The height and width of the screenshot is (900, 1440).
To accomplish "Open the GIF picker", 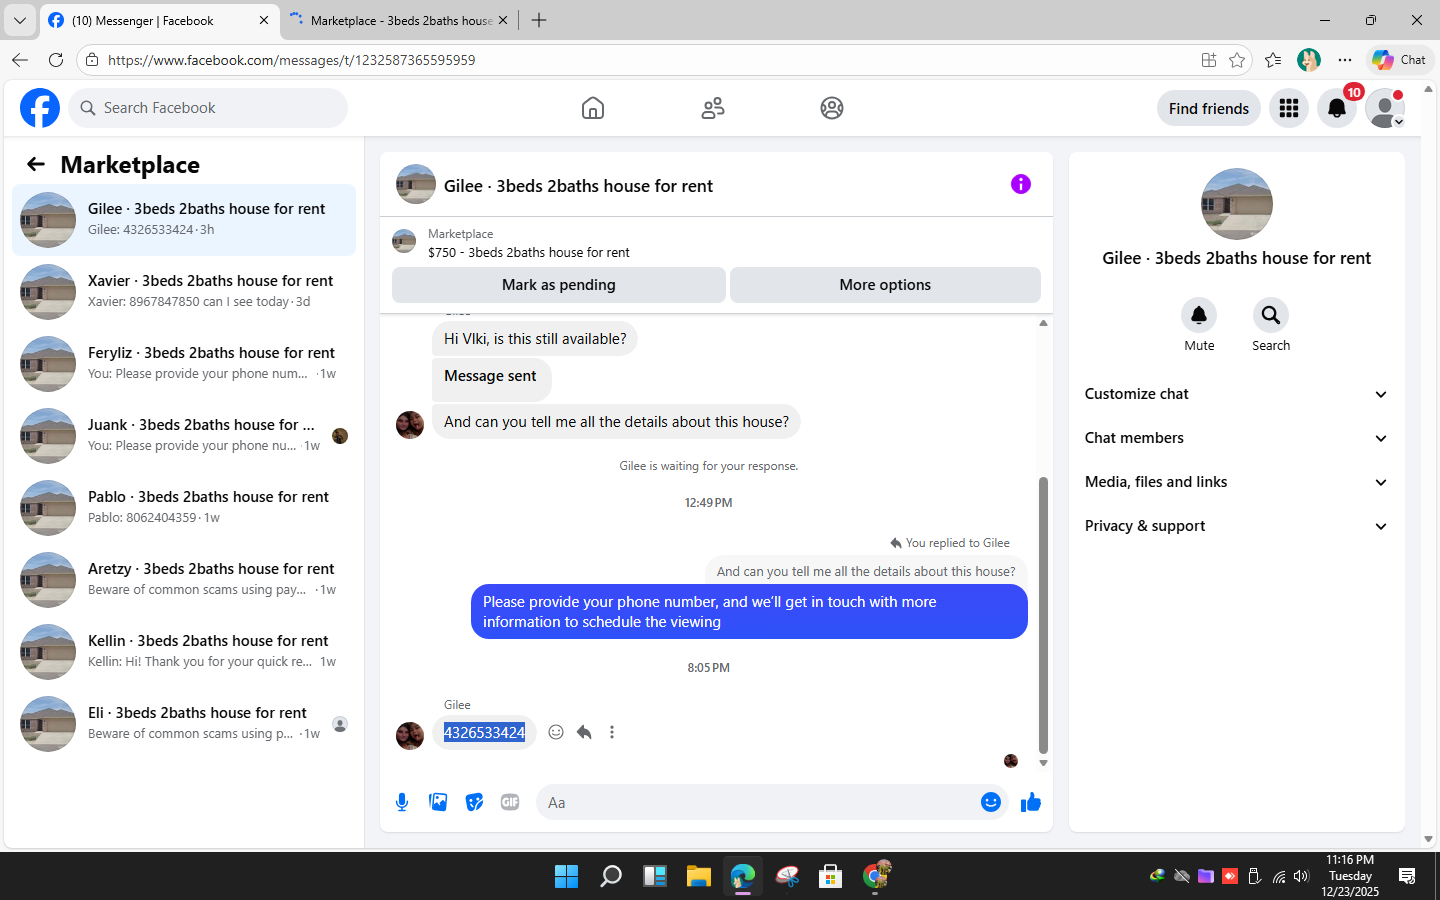I will pos(510,802).
